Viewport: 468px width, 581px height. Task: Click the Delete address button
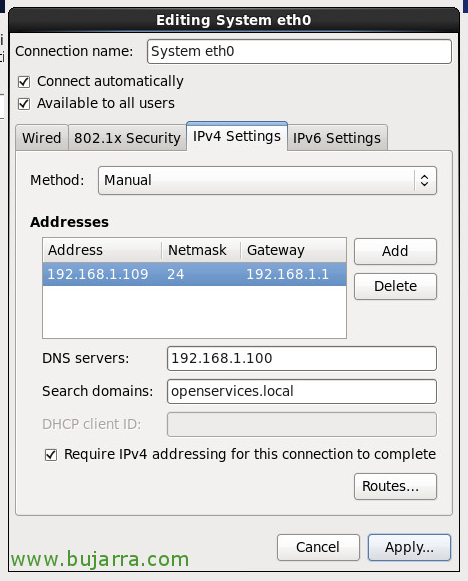(395, 286)
